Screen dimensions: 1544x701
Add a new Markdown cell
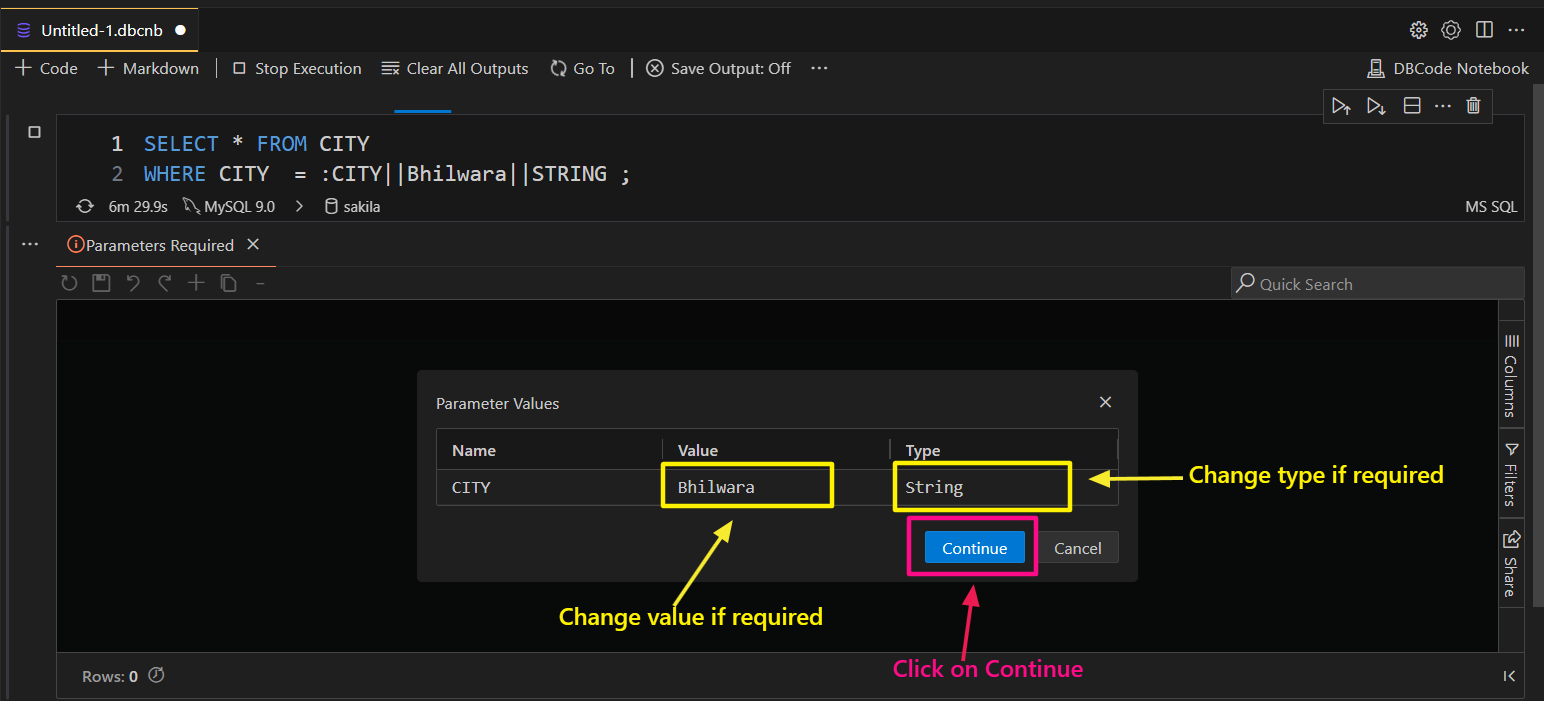tap(148, 68)
